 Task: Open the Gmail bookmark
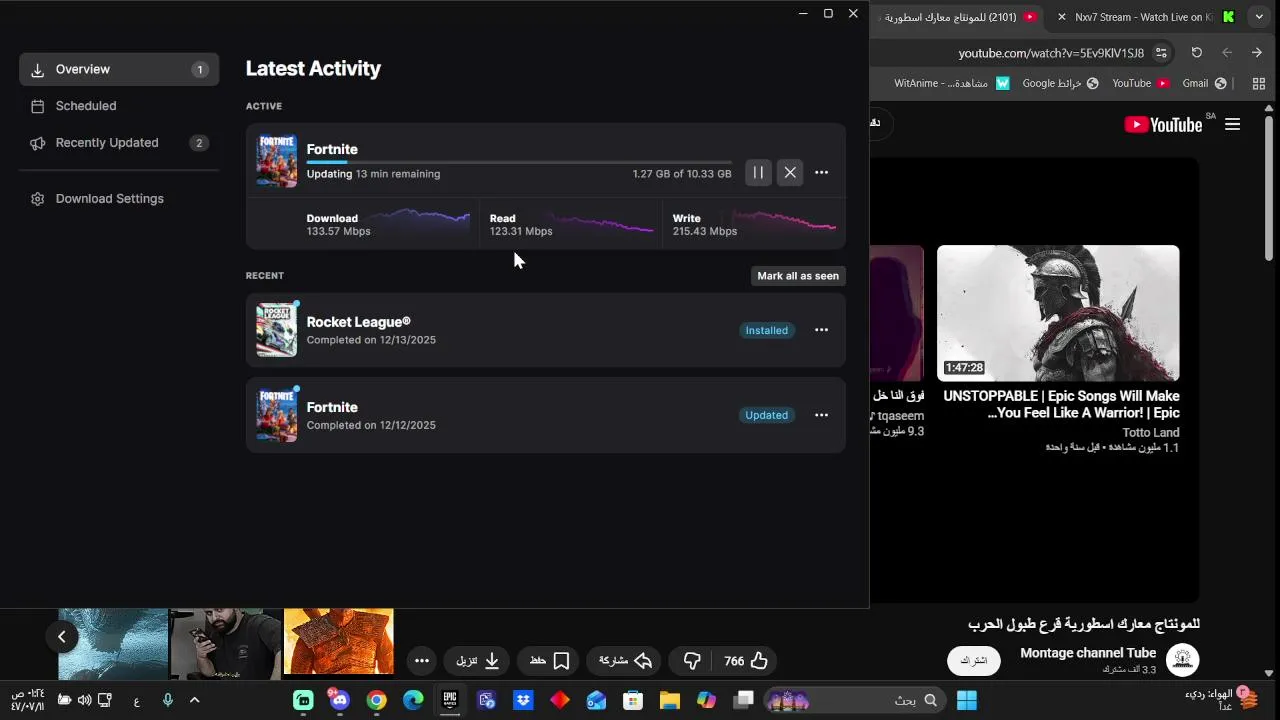pos(1204,83)
